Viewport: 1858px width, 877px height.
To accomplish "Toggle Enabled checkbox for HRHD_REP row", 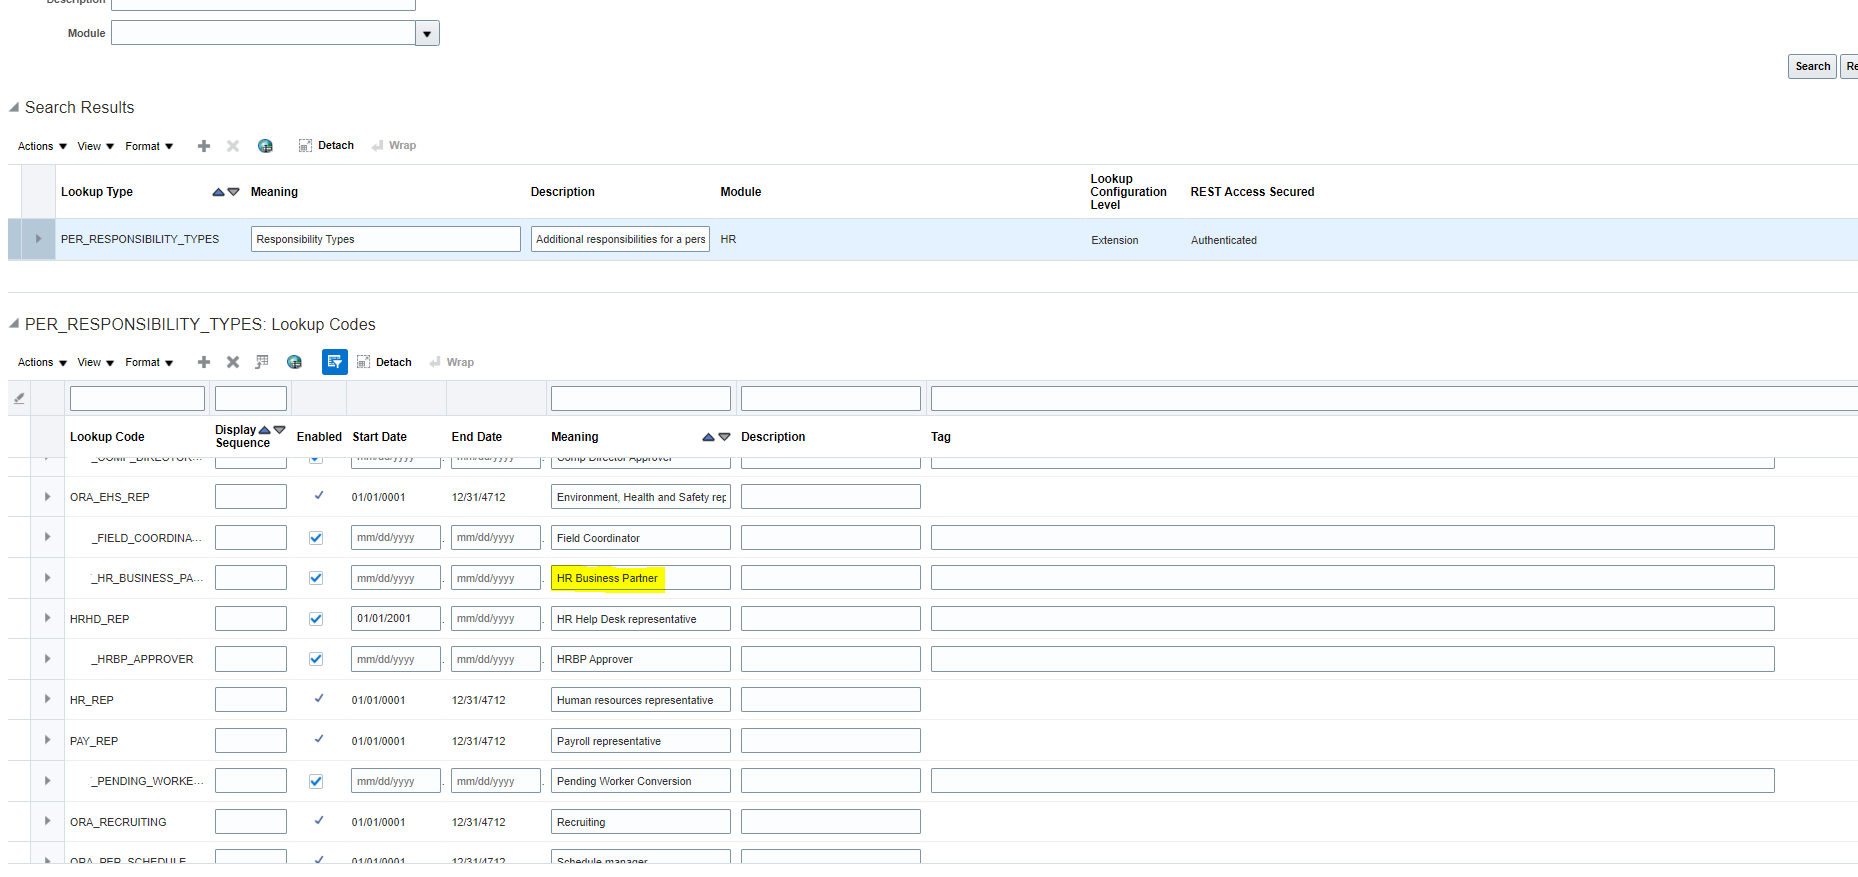I will tap(316, 619).
